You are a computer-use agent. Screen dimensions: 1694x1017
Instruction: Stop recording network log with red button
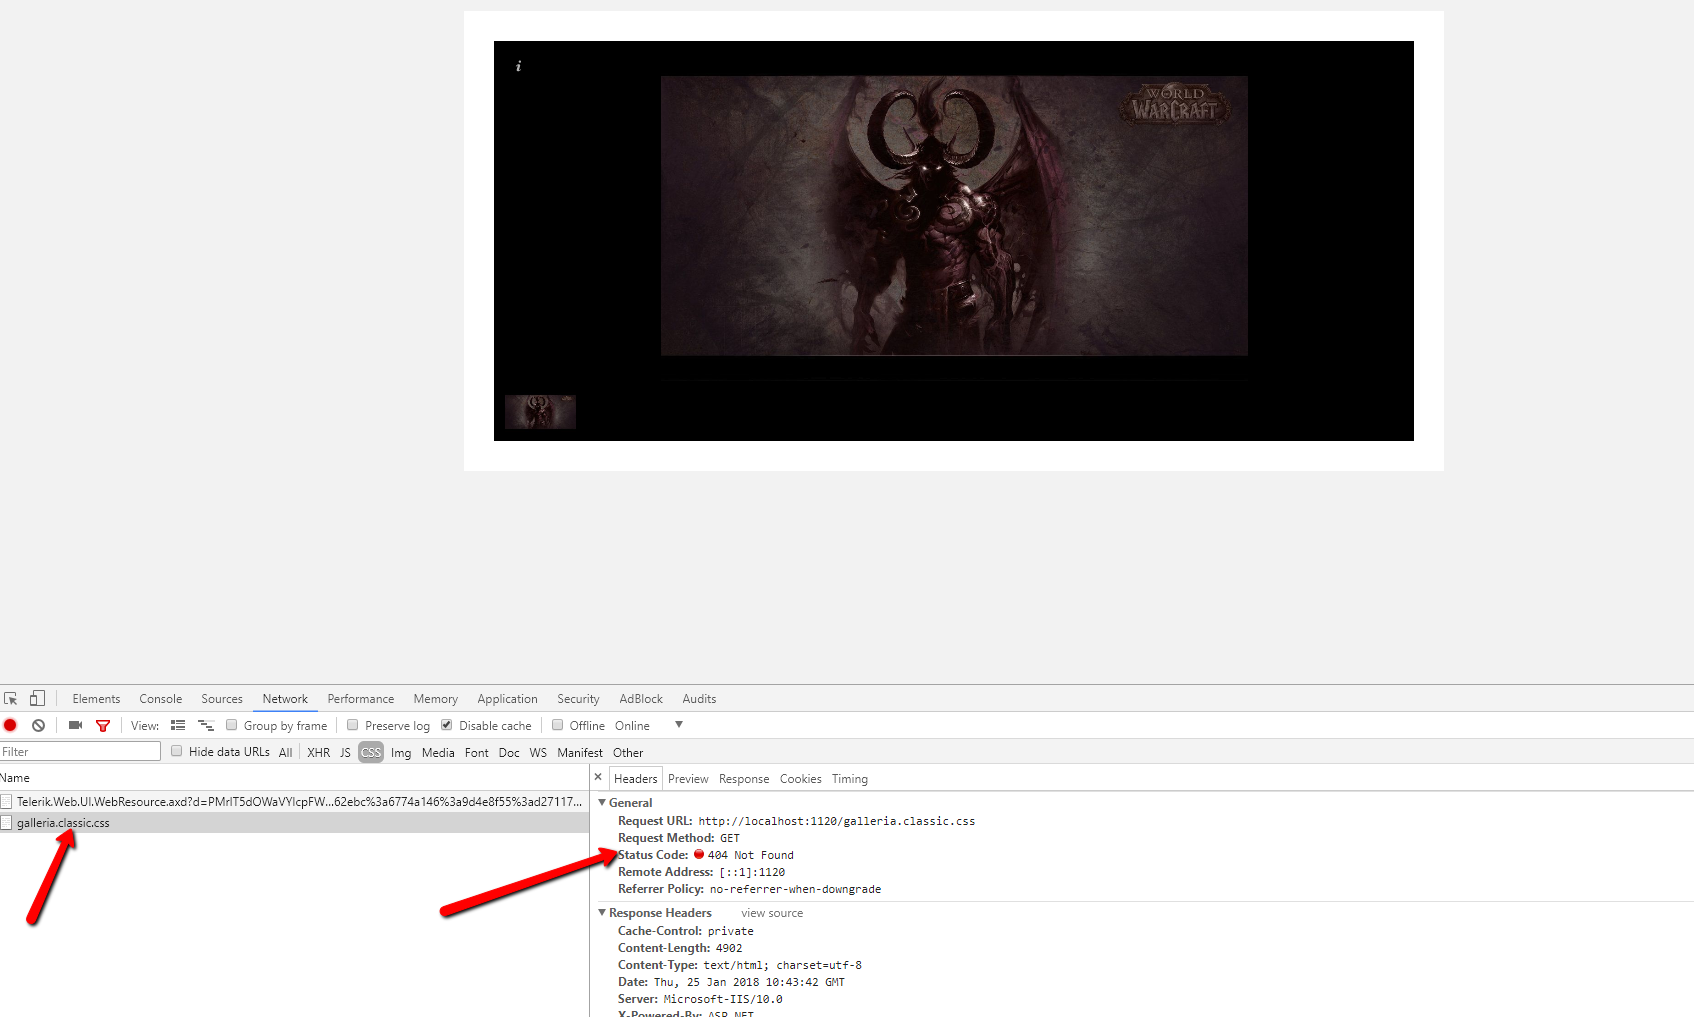point(10,725)
